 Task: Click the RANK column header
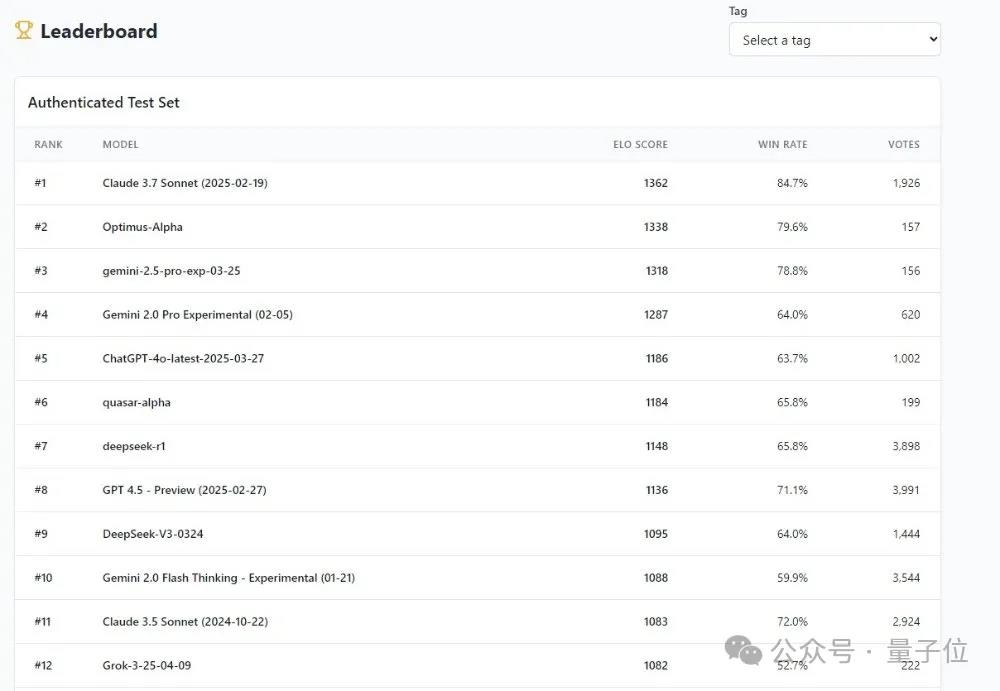click(x=48, y=145)
